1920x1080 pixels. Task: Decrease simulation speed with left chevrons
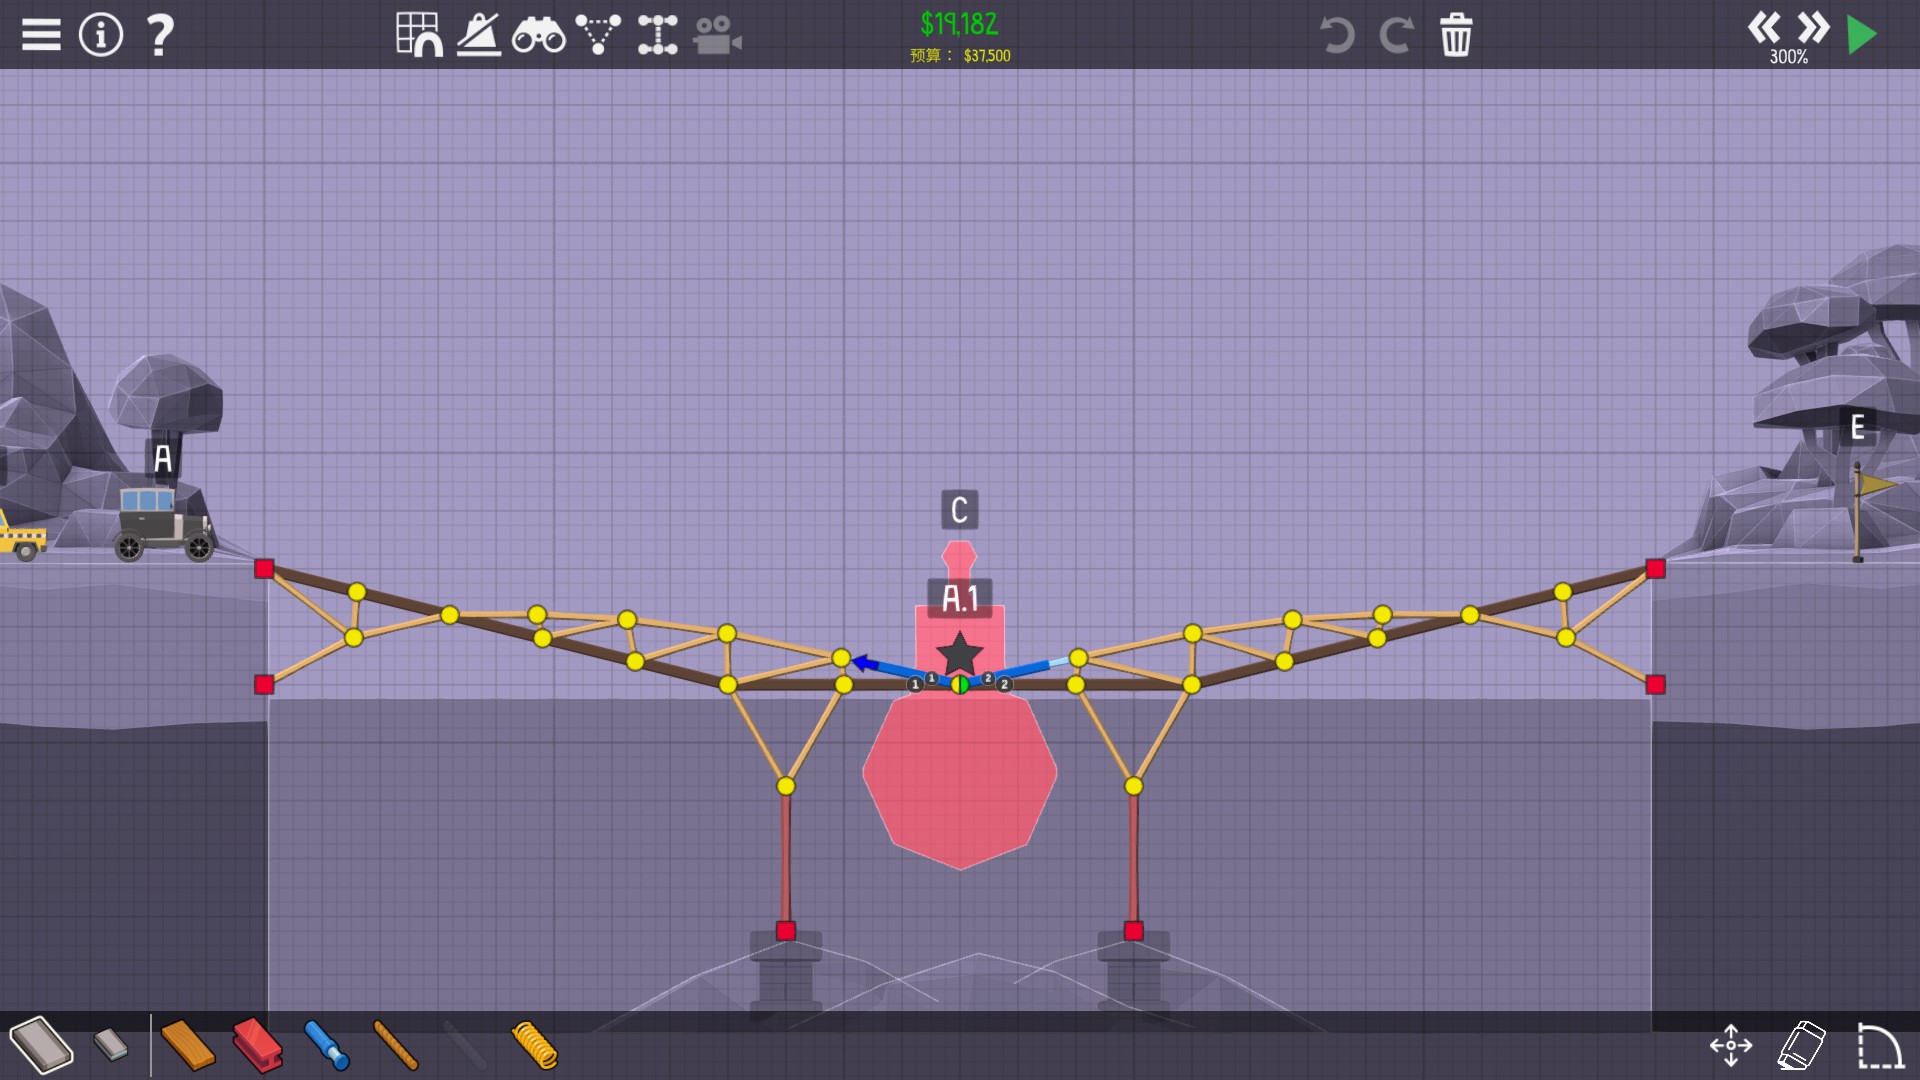coord(1764,27)
